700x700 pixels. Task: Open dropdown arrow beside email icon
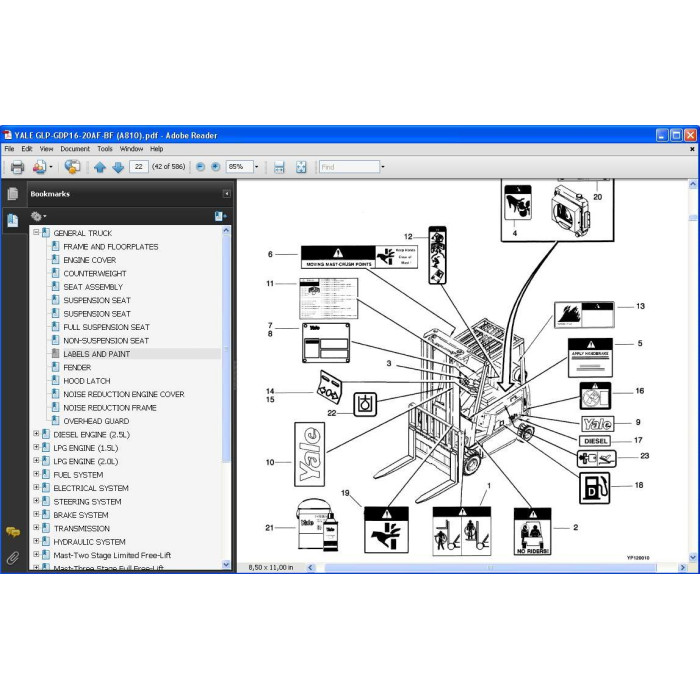tap(51, 167)
